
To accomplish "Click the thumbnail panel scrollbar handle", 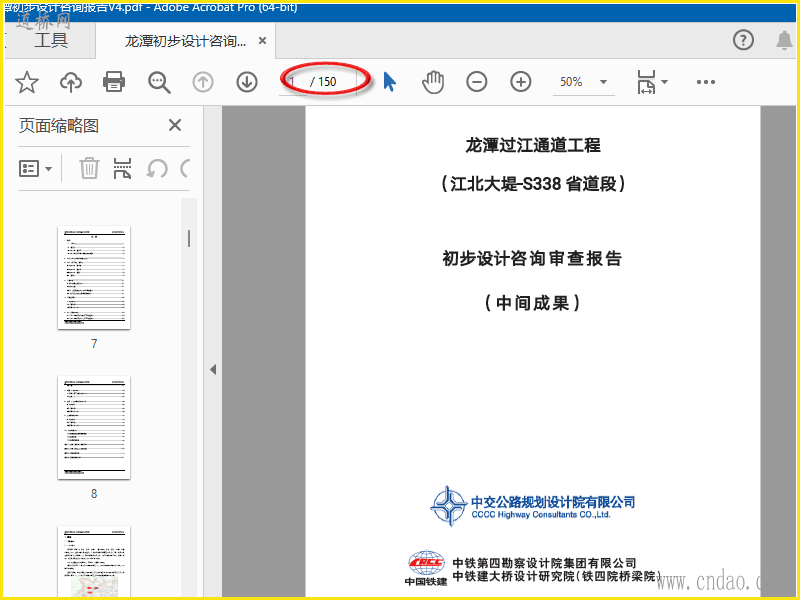I will click(x=189, y=238).
